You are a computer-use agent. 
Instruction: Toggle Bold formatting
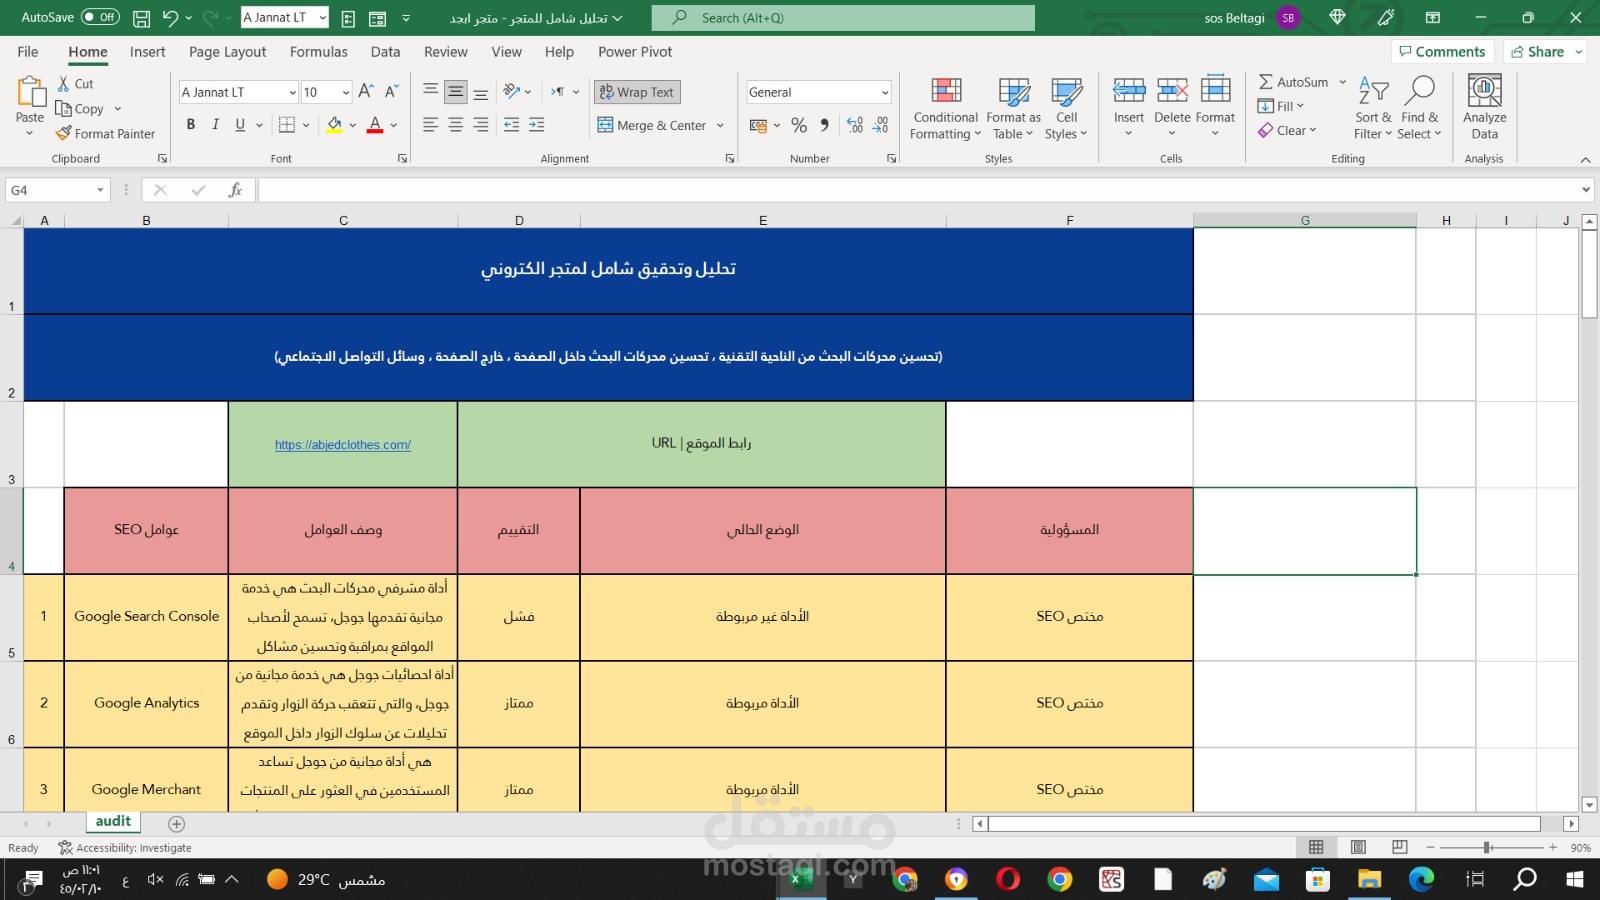191,125
